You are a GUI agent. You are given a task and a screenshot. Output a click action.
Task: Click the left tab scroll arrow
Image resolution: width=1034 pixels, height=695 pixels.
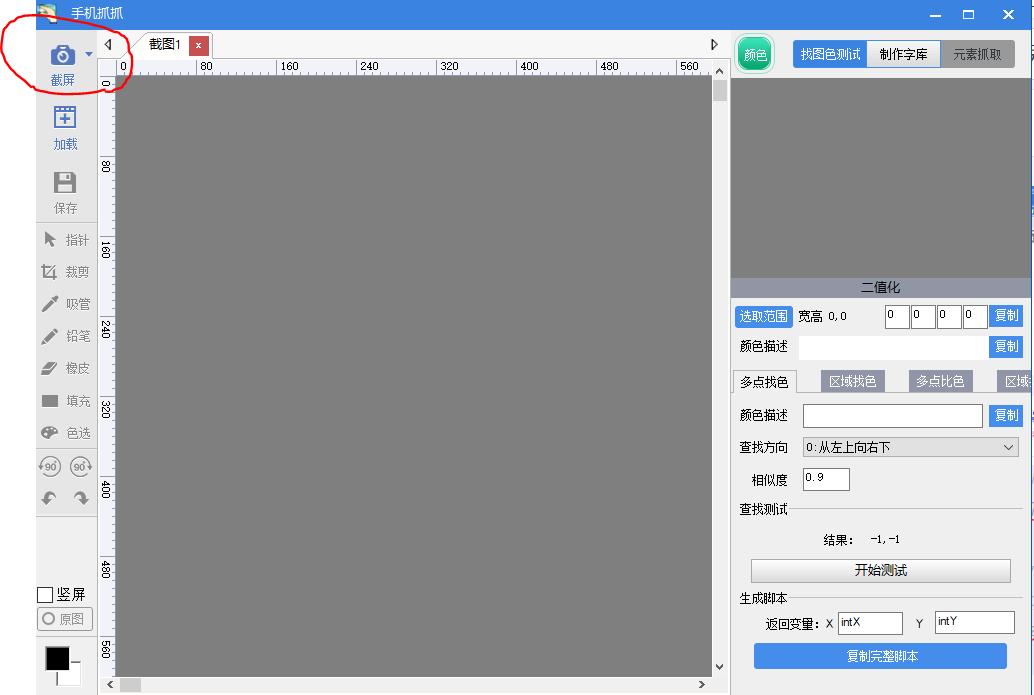point(108,44)
